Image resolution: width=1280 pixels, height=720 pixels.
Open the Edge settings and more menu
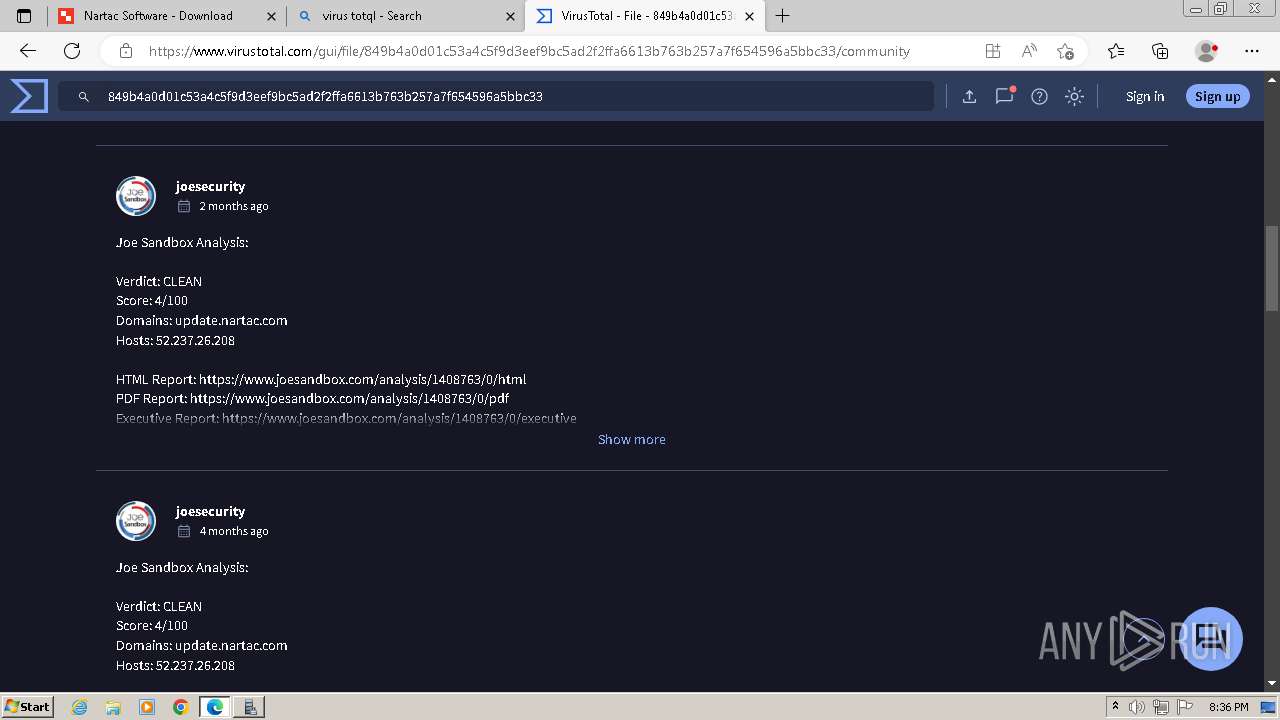[1252, 51]
